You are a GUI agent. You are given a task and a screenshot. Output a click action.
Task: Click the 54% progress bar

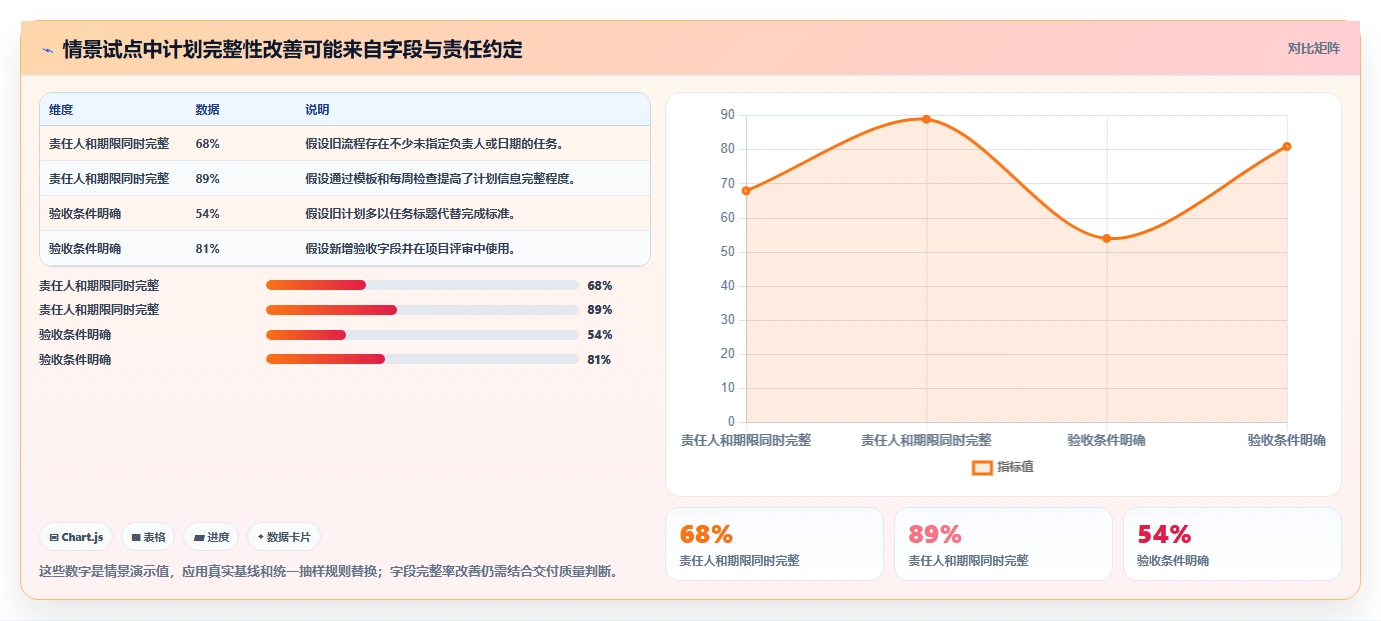(x=422, y=335)
